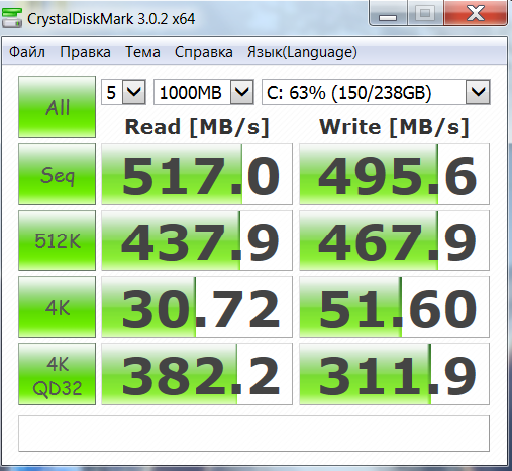Open the Справка menu
This screenshot has width=512, height=471.
tap(204, 52)
